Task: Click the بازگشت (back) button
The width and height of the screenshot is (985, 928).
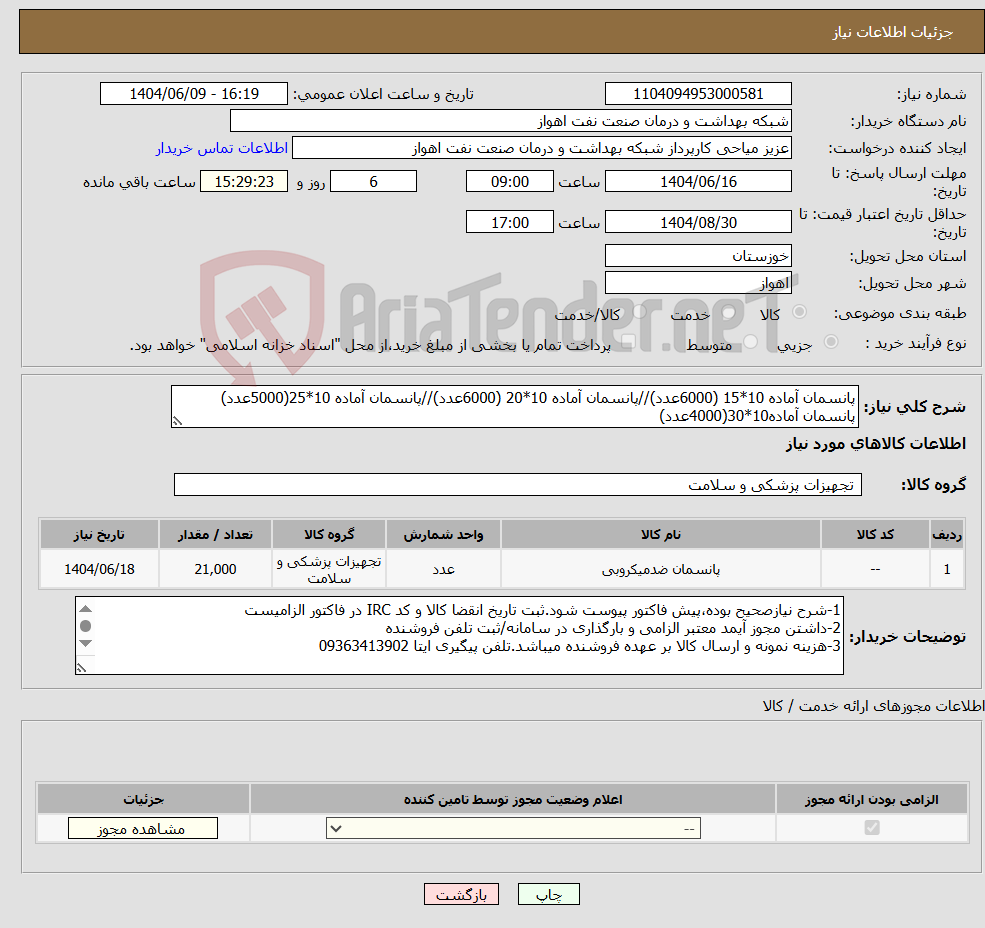Action: 461,894
